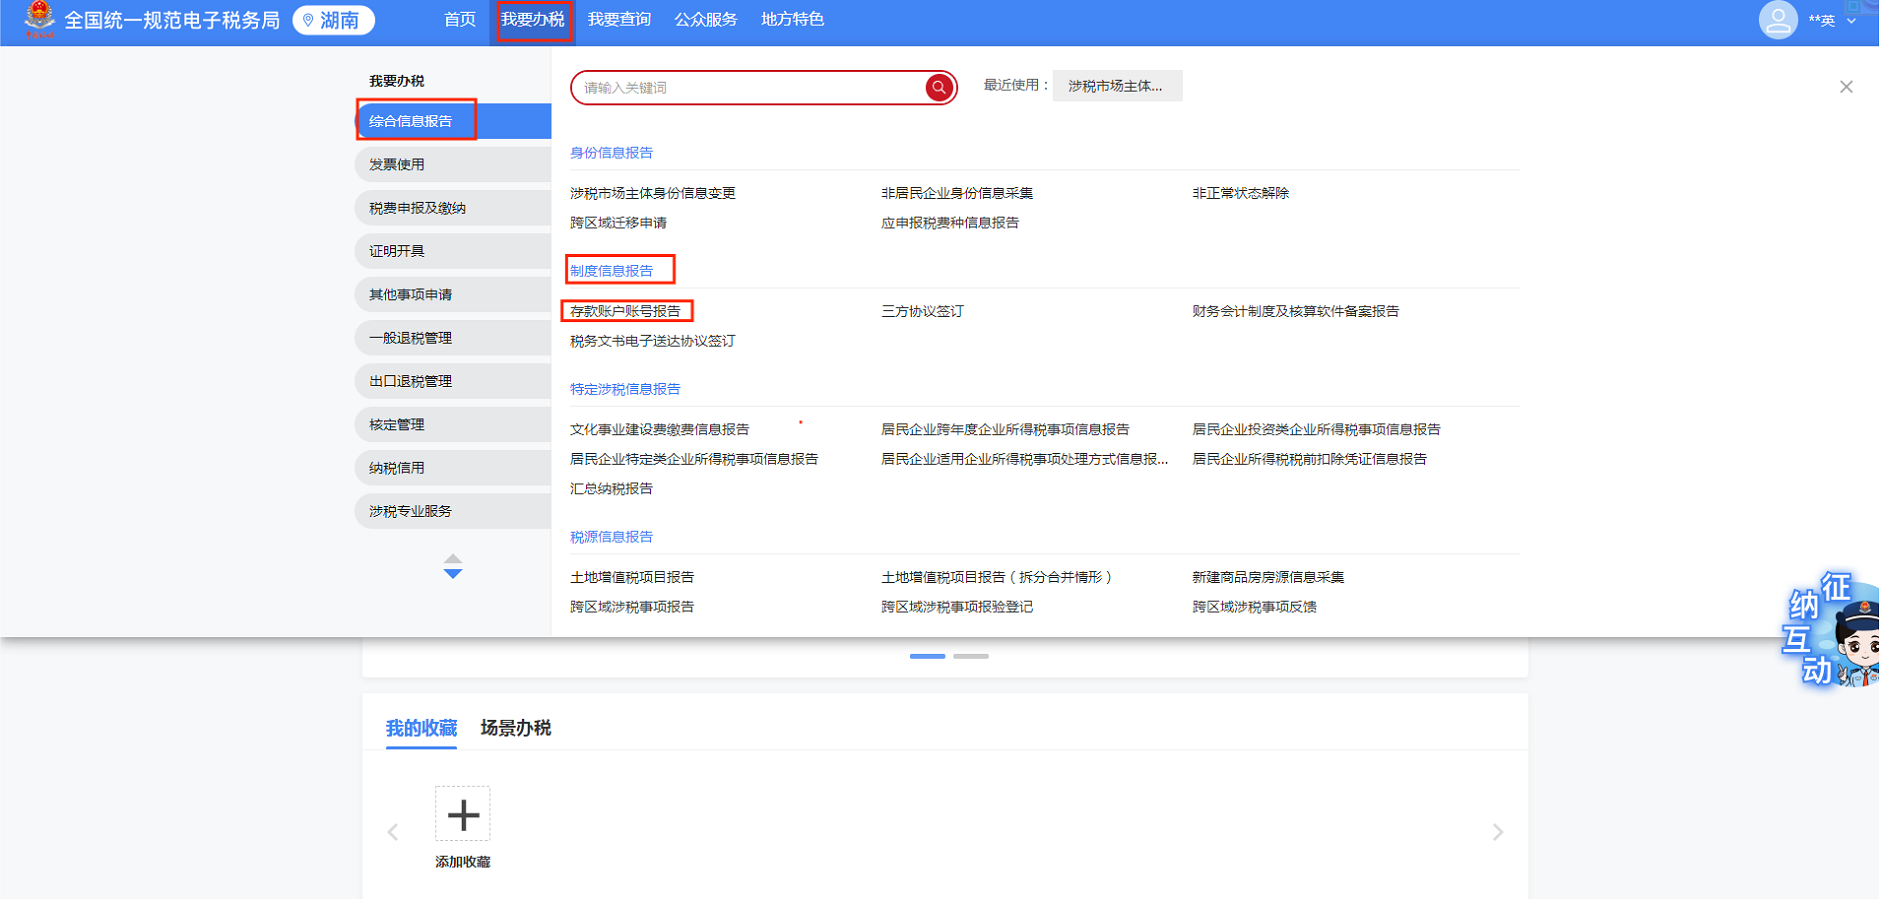Click recently used 涉税市场主体 button
This screenshot has height=901, width=1880.
[x=1116, y=86]
